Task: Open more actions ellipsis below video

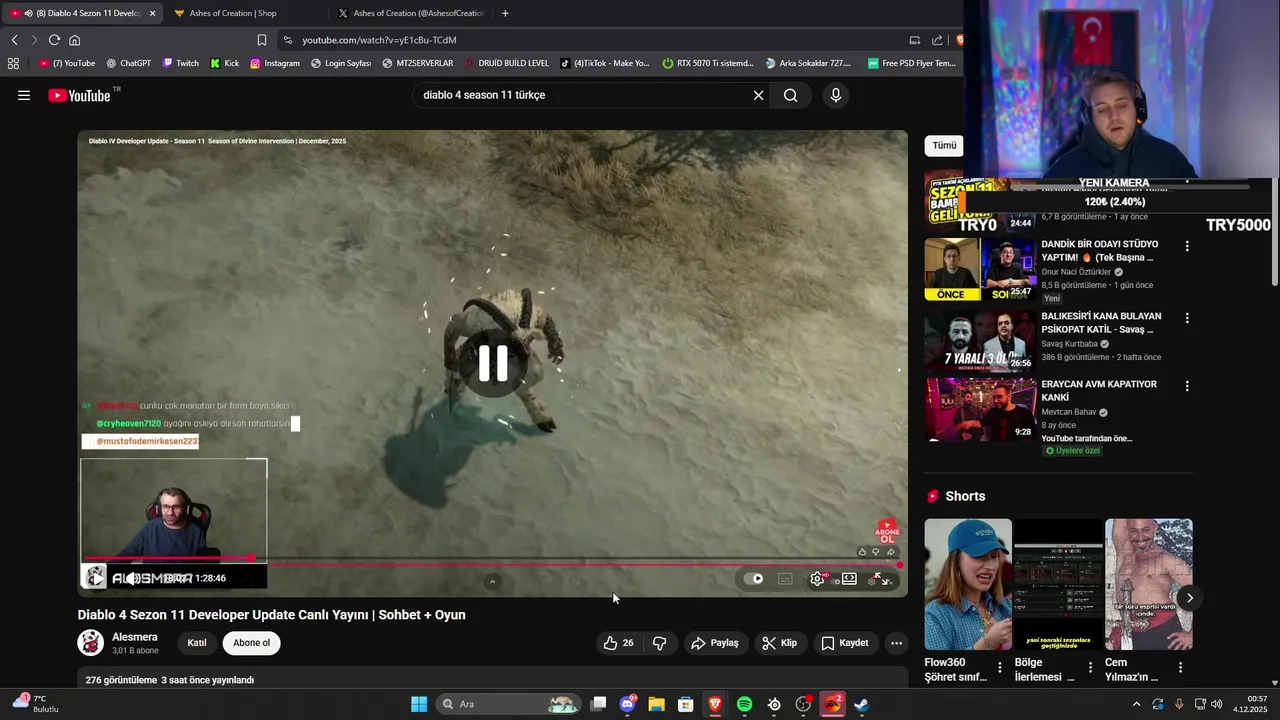Action: tap(897, 643)
